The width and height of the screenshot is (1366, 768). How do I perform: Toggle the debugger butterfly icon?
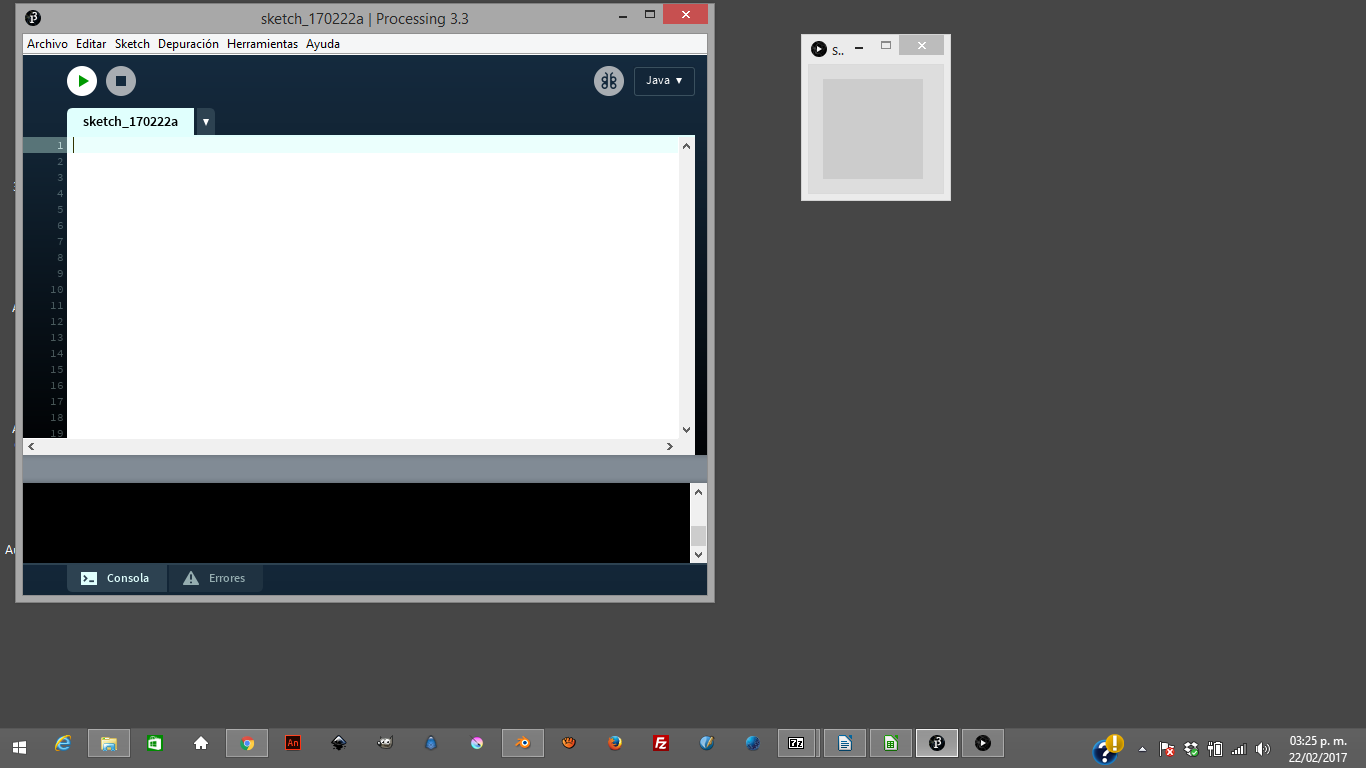[x=608, y=81]
